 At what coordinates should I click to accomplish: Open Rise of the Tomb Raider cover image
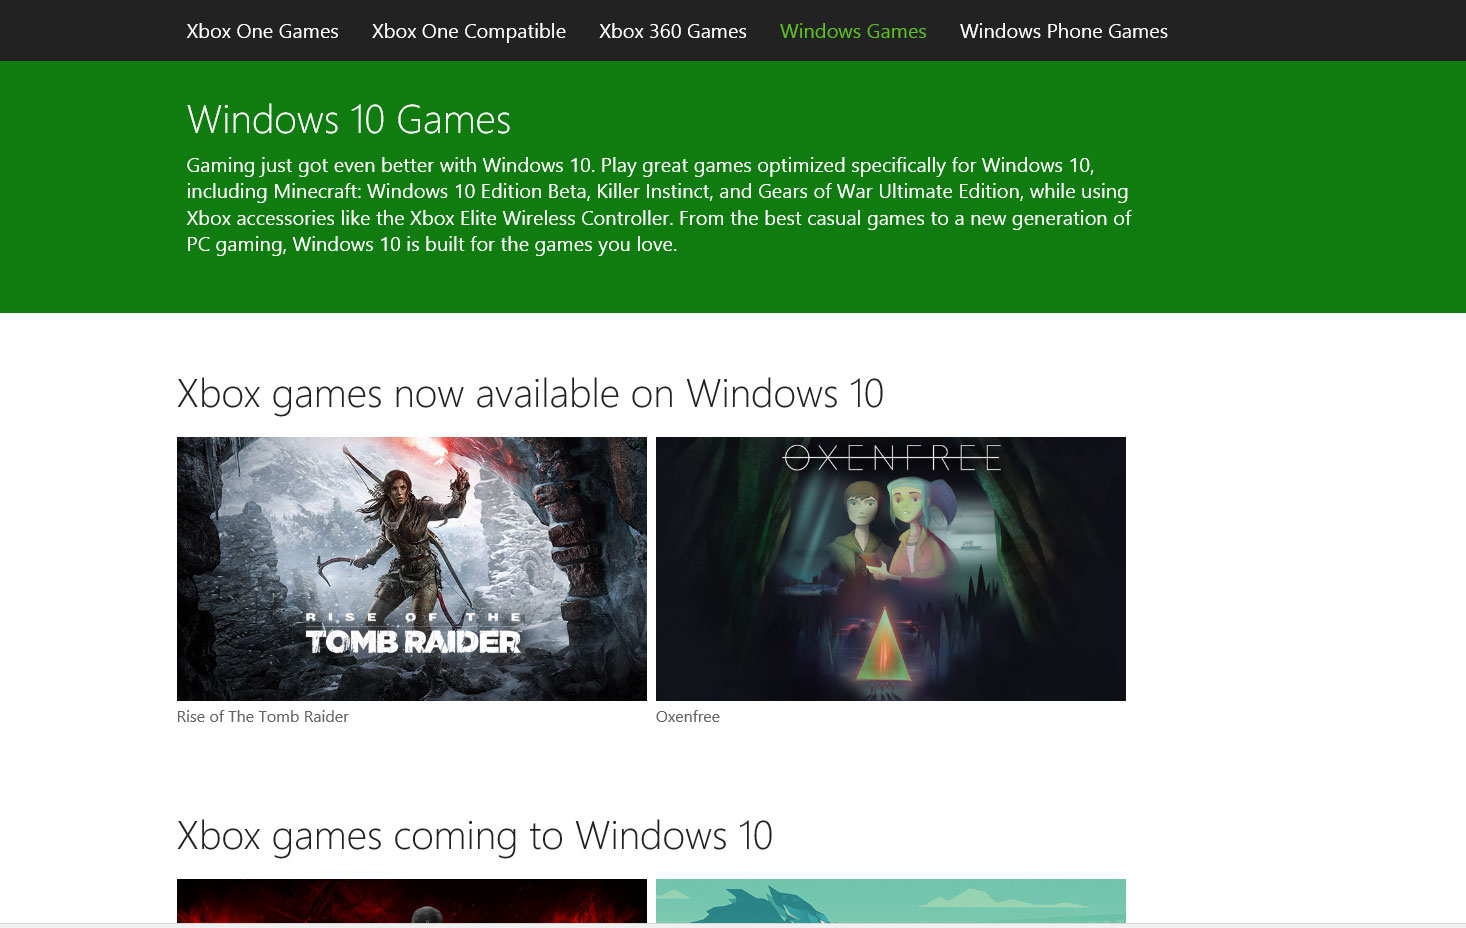412,569
